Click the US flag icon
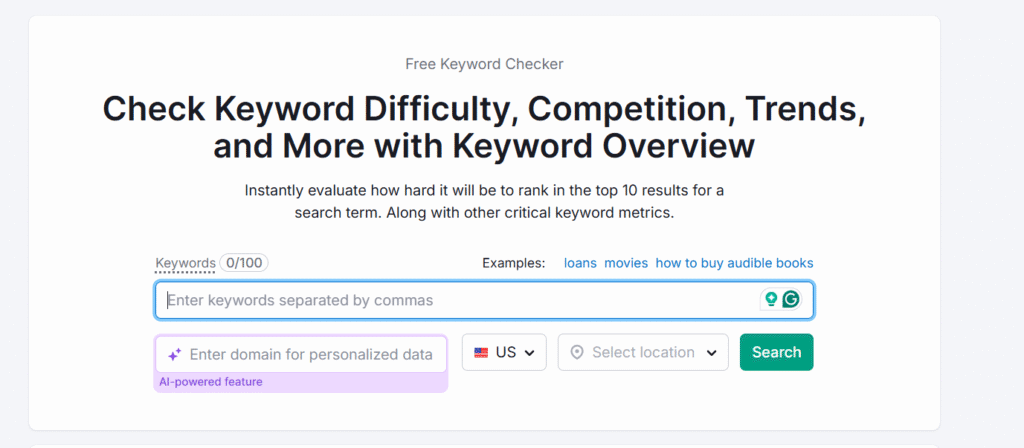The width and height of the screenshot is (1024, 448). pyautogui.click(x=481, y=353)
